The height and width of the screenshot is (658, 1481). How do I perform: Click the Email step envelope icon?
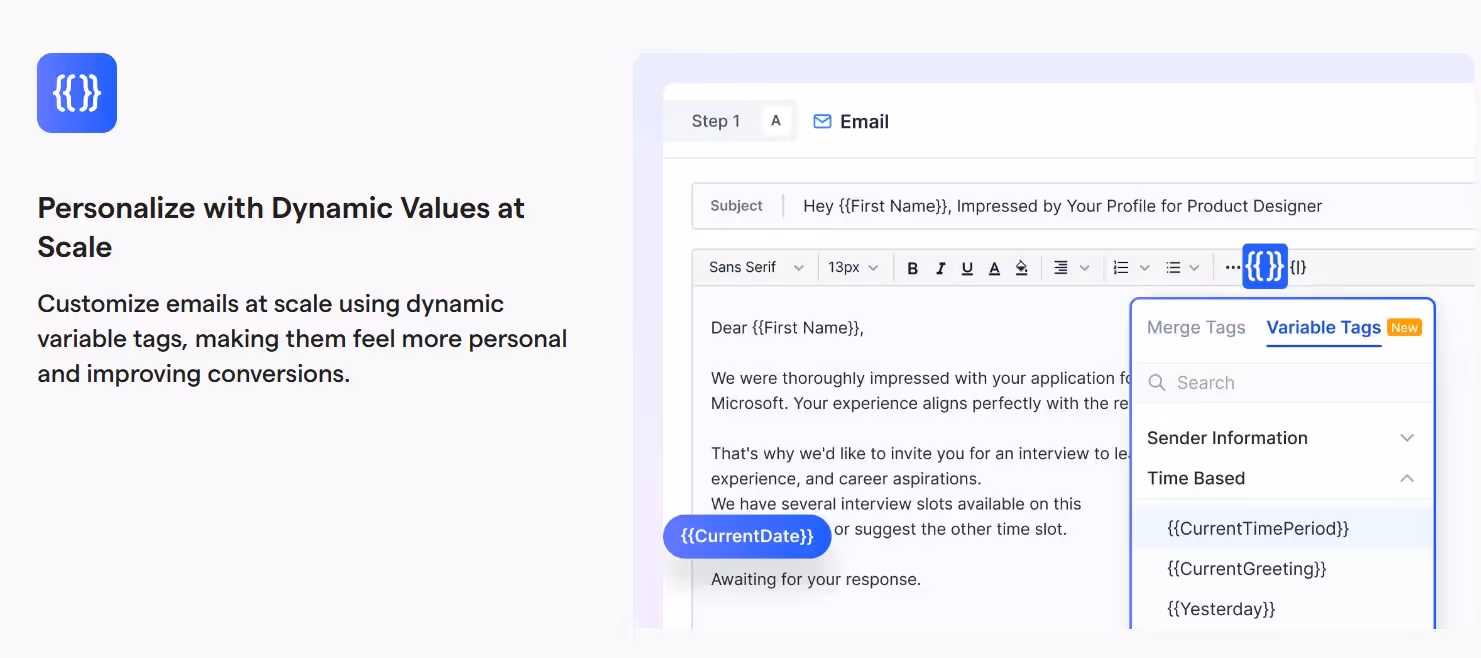(x=821, y=121)
